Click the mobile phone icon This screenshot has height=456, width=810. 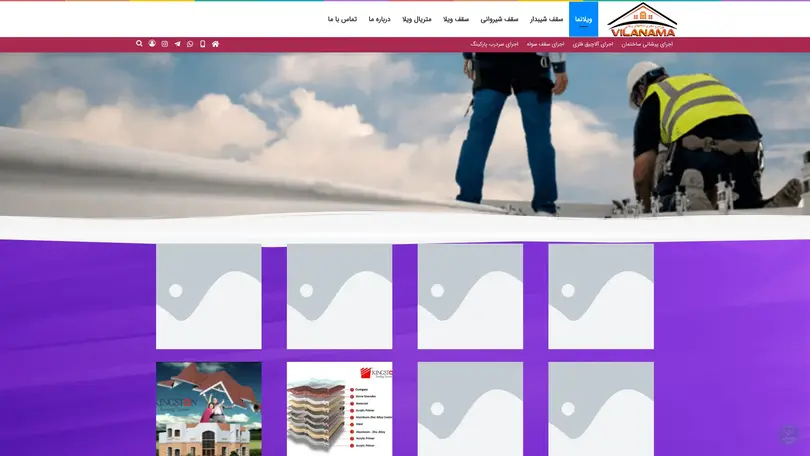(x=202, y=44)
